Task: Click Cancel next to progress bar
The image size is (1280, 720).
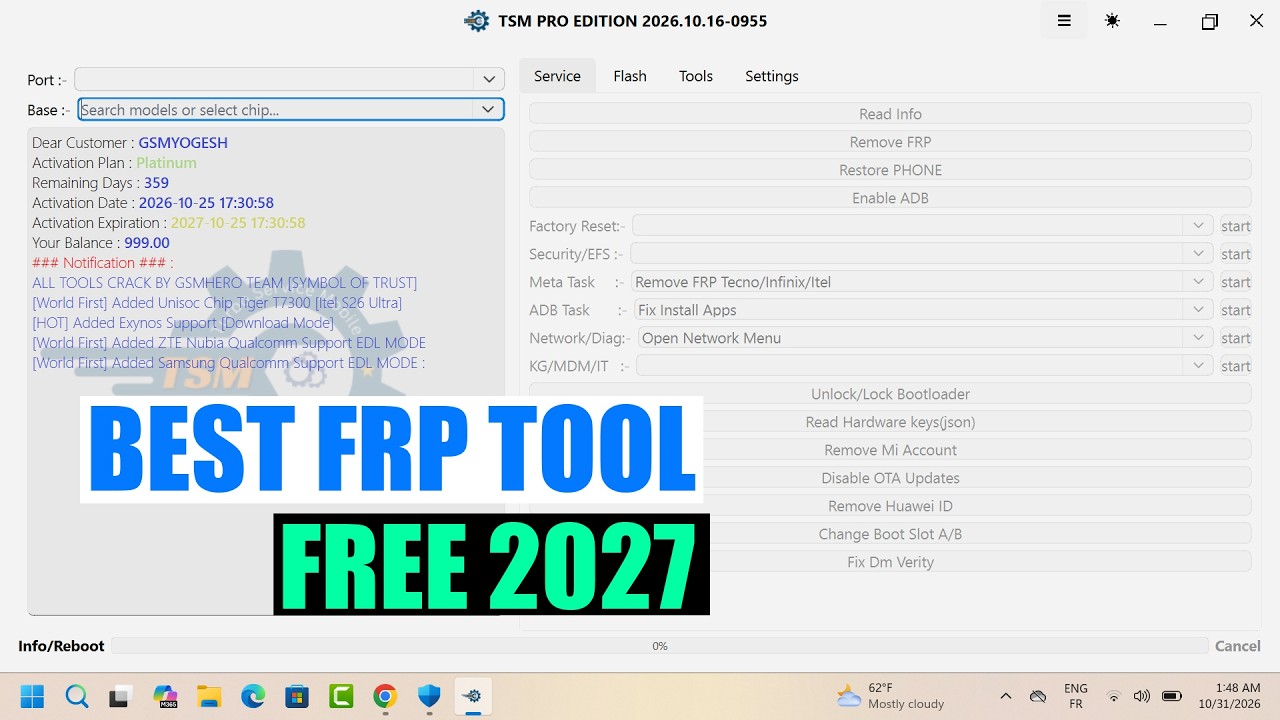Action: (x=1237, y=646)
